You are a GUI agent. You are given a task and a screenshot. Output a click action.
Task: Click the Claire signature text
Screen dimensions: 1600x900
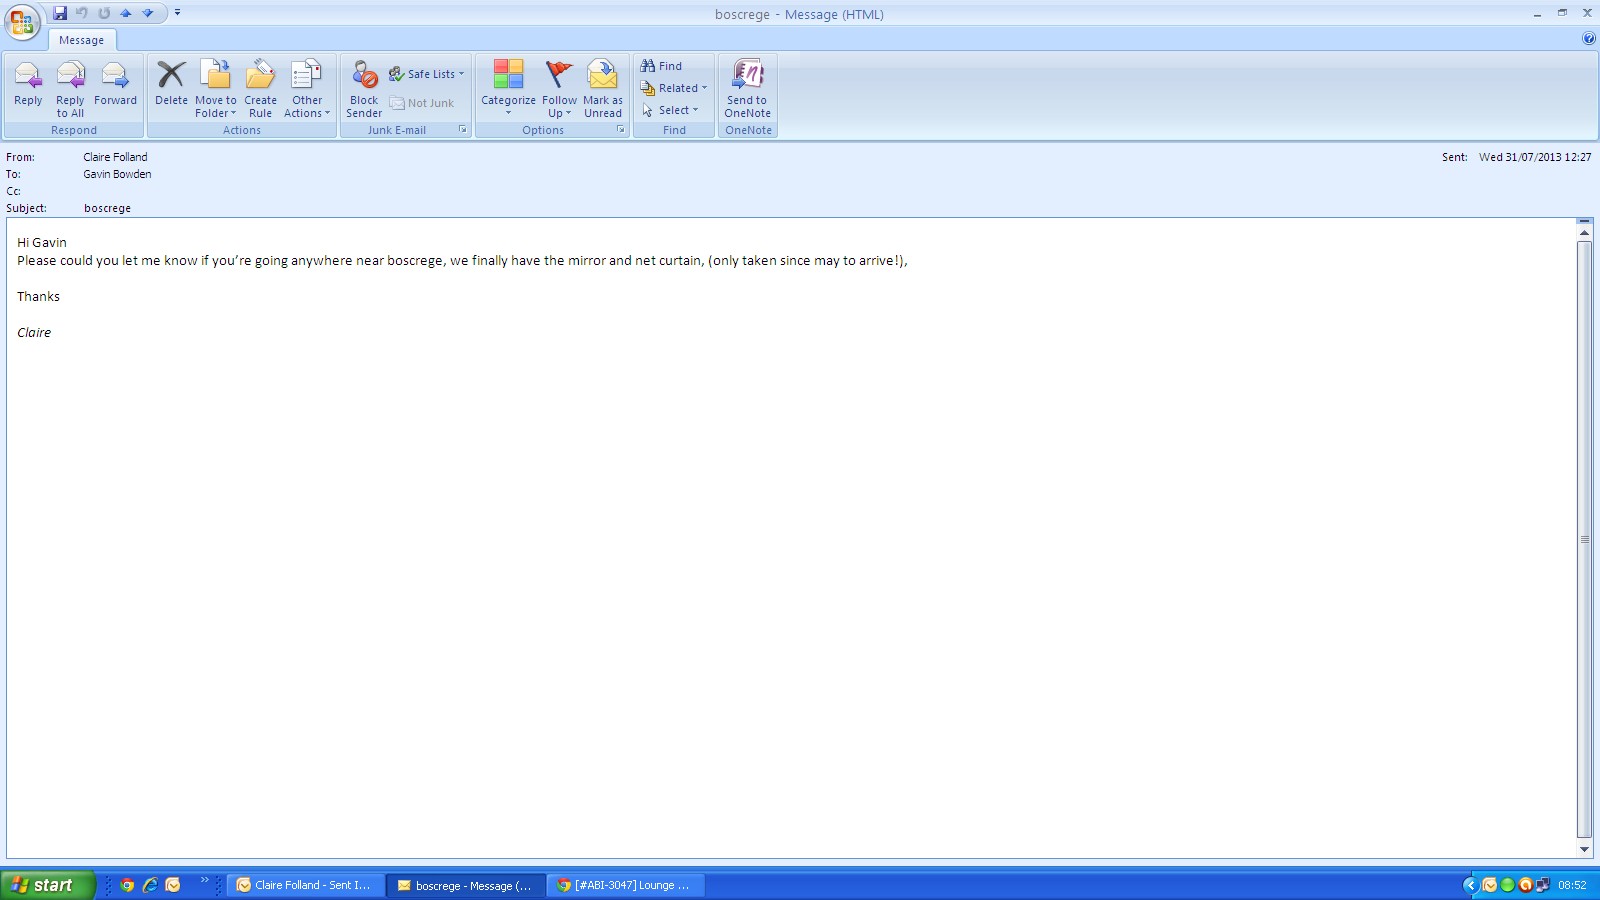tap(34, 332)
